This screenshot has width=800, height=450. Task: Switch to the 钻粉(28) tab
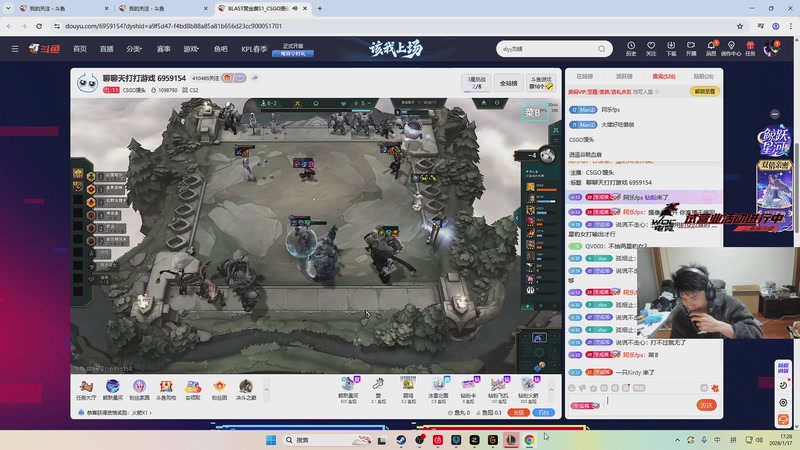(x=703, y=77)
